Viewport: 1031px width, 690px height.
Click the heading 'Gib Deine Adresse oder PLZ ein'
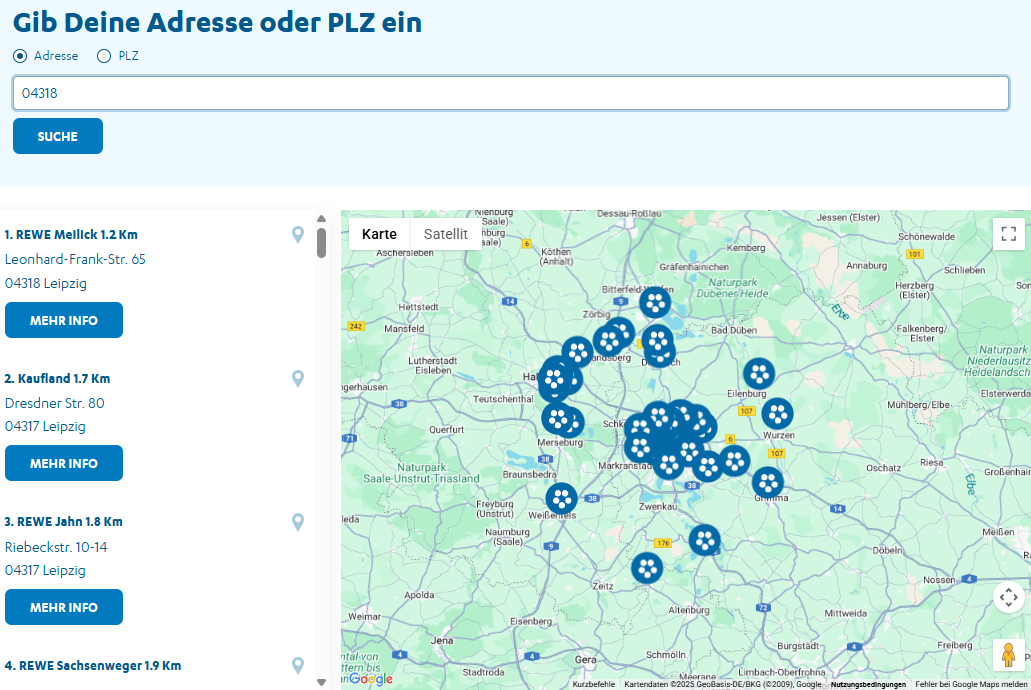point(217,22)
